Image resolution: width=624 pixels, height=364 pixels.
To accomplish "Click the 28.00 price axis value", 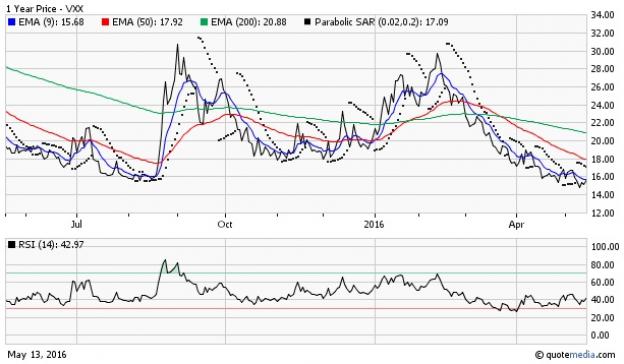I will tap(602, 69).
